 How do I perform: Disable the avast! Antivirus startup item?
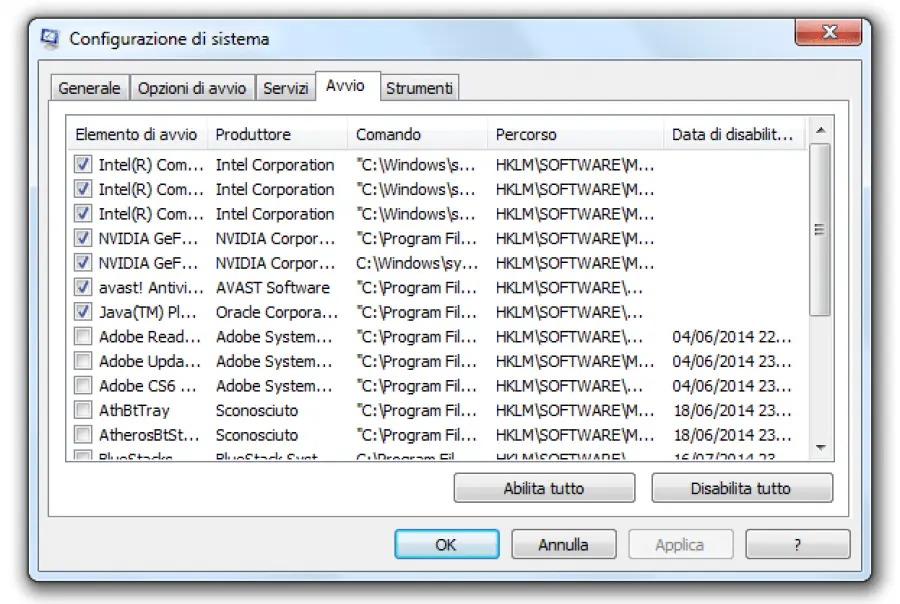84,287
